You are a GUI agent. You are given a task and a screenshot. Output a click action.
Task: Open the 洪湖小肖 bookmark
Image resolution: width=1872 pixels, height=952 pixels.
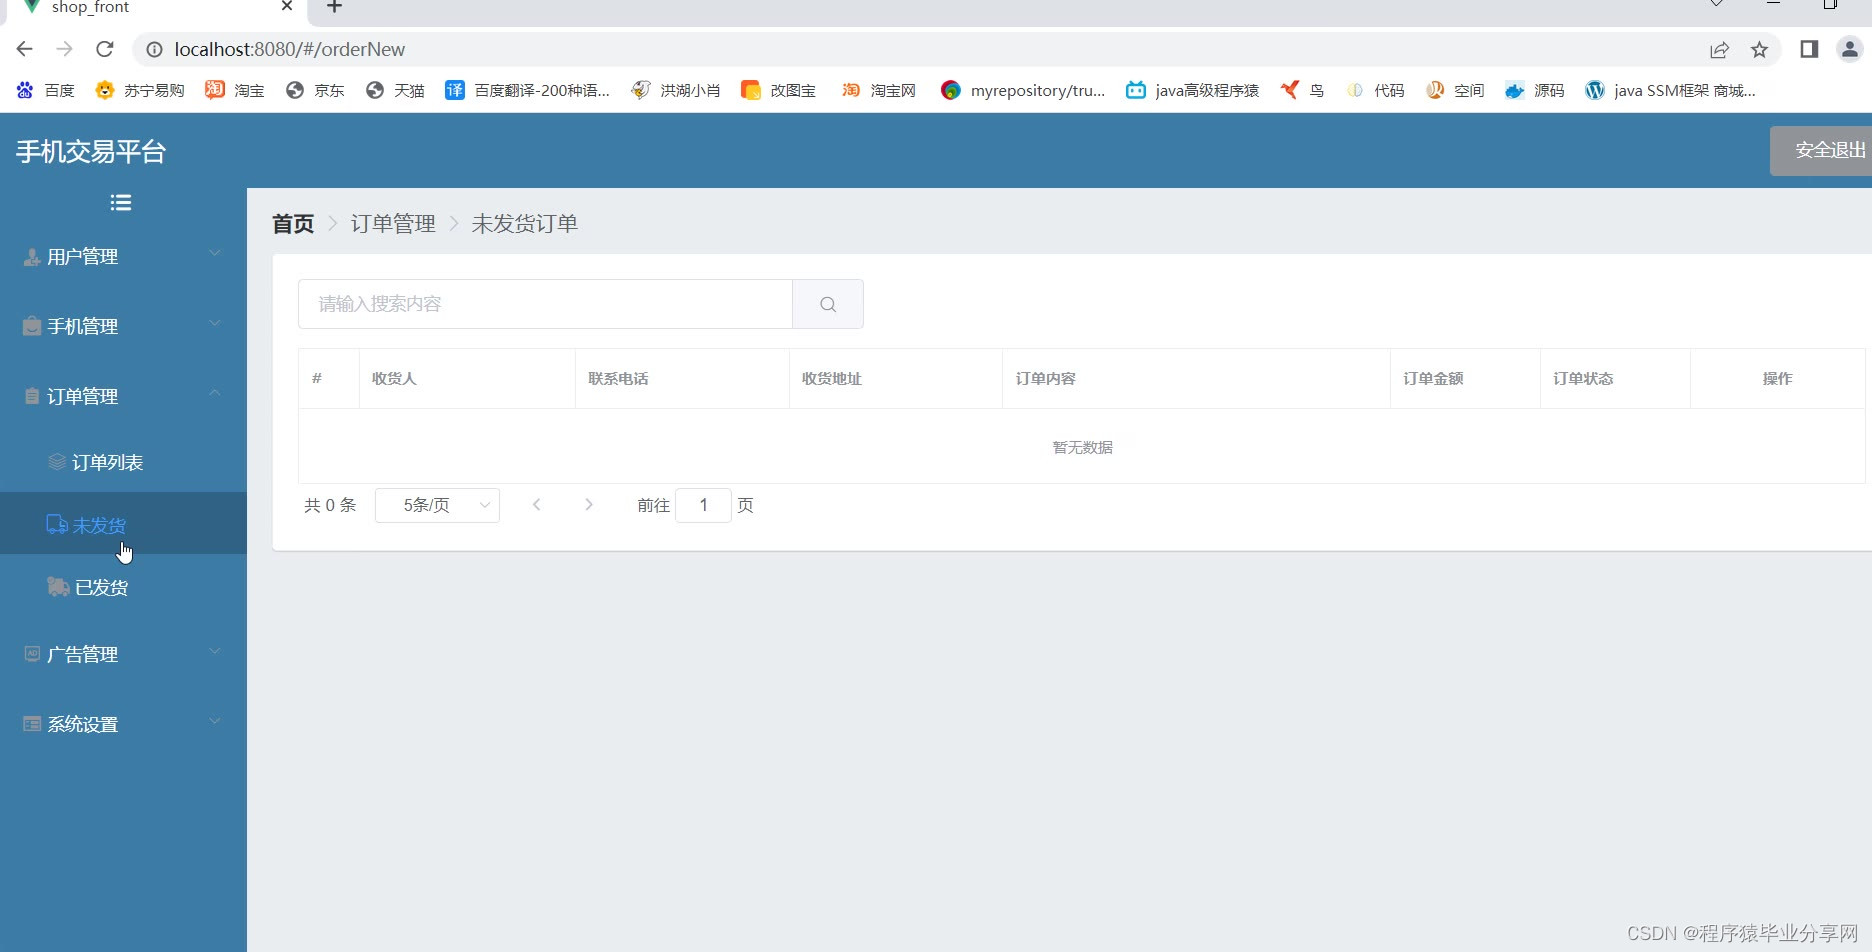(676, 90)
